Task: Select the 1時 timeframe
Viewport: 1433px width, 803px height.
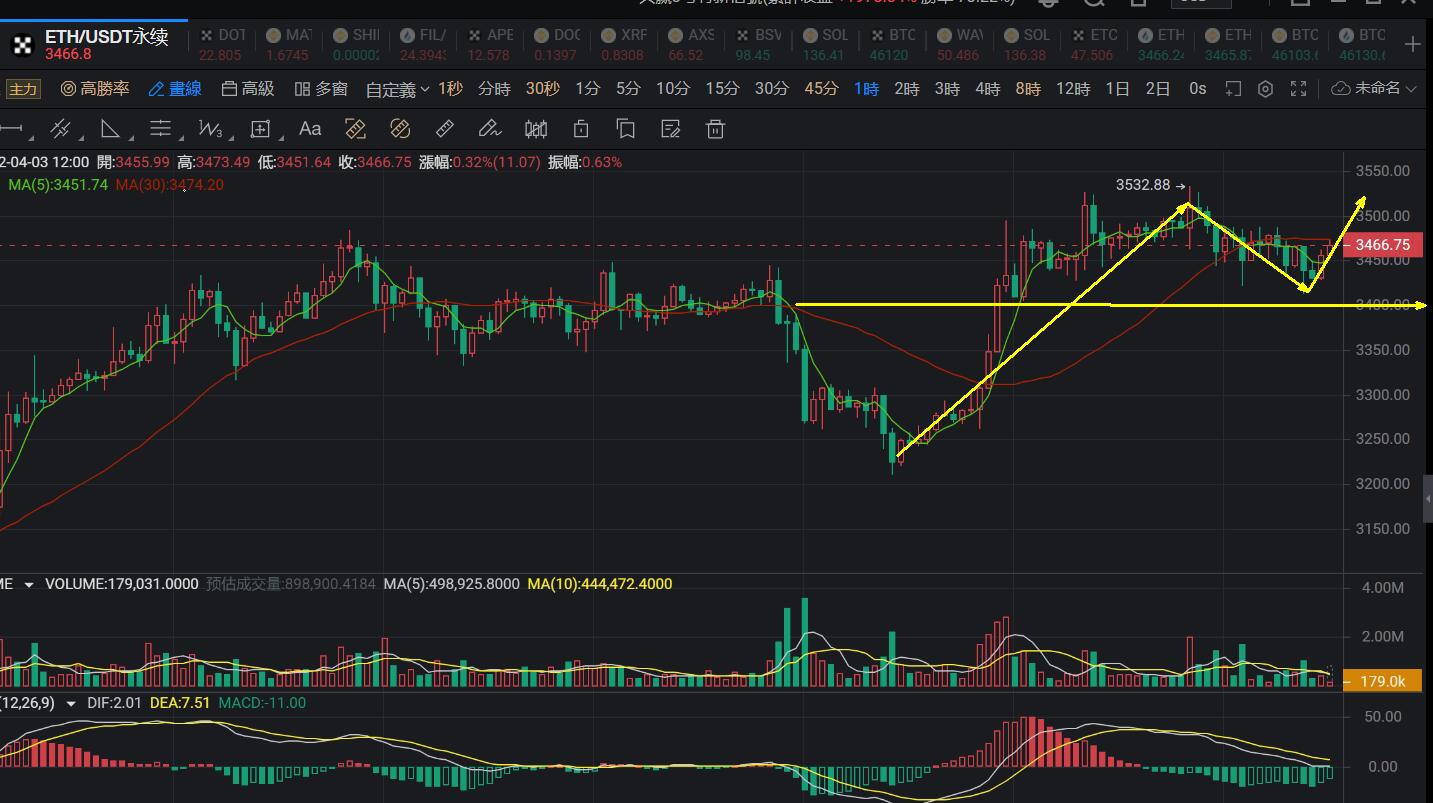Action: (x=866, y=89)
